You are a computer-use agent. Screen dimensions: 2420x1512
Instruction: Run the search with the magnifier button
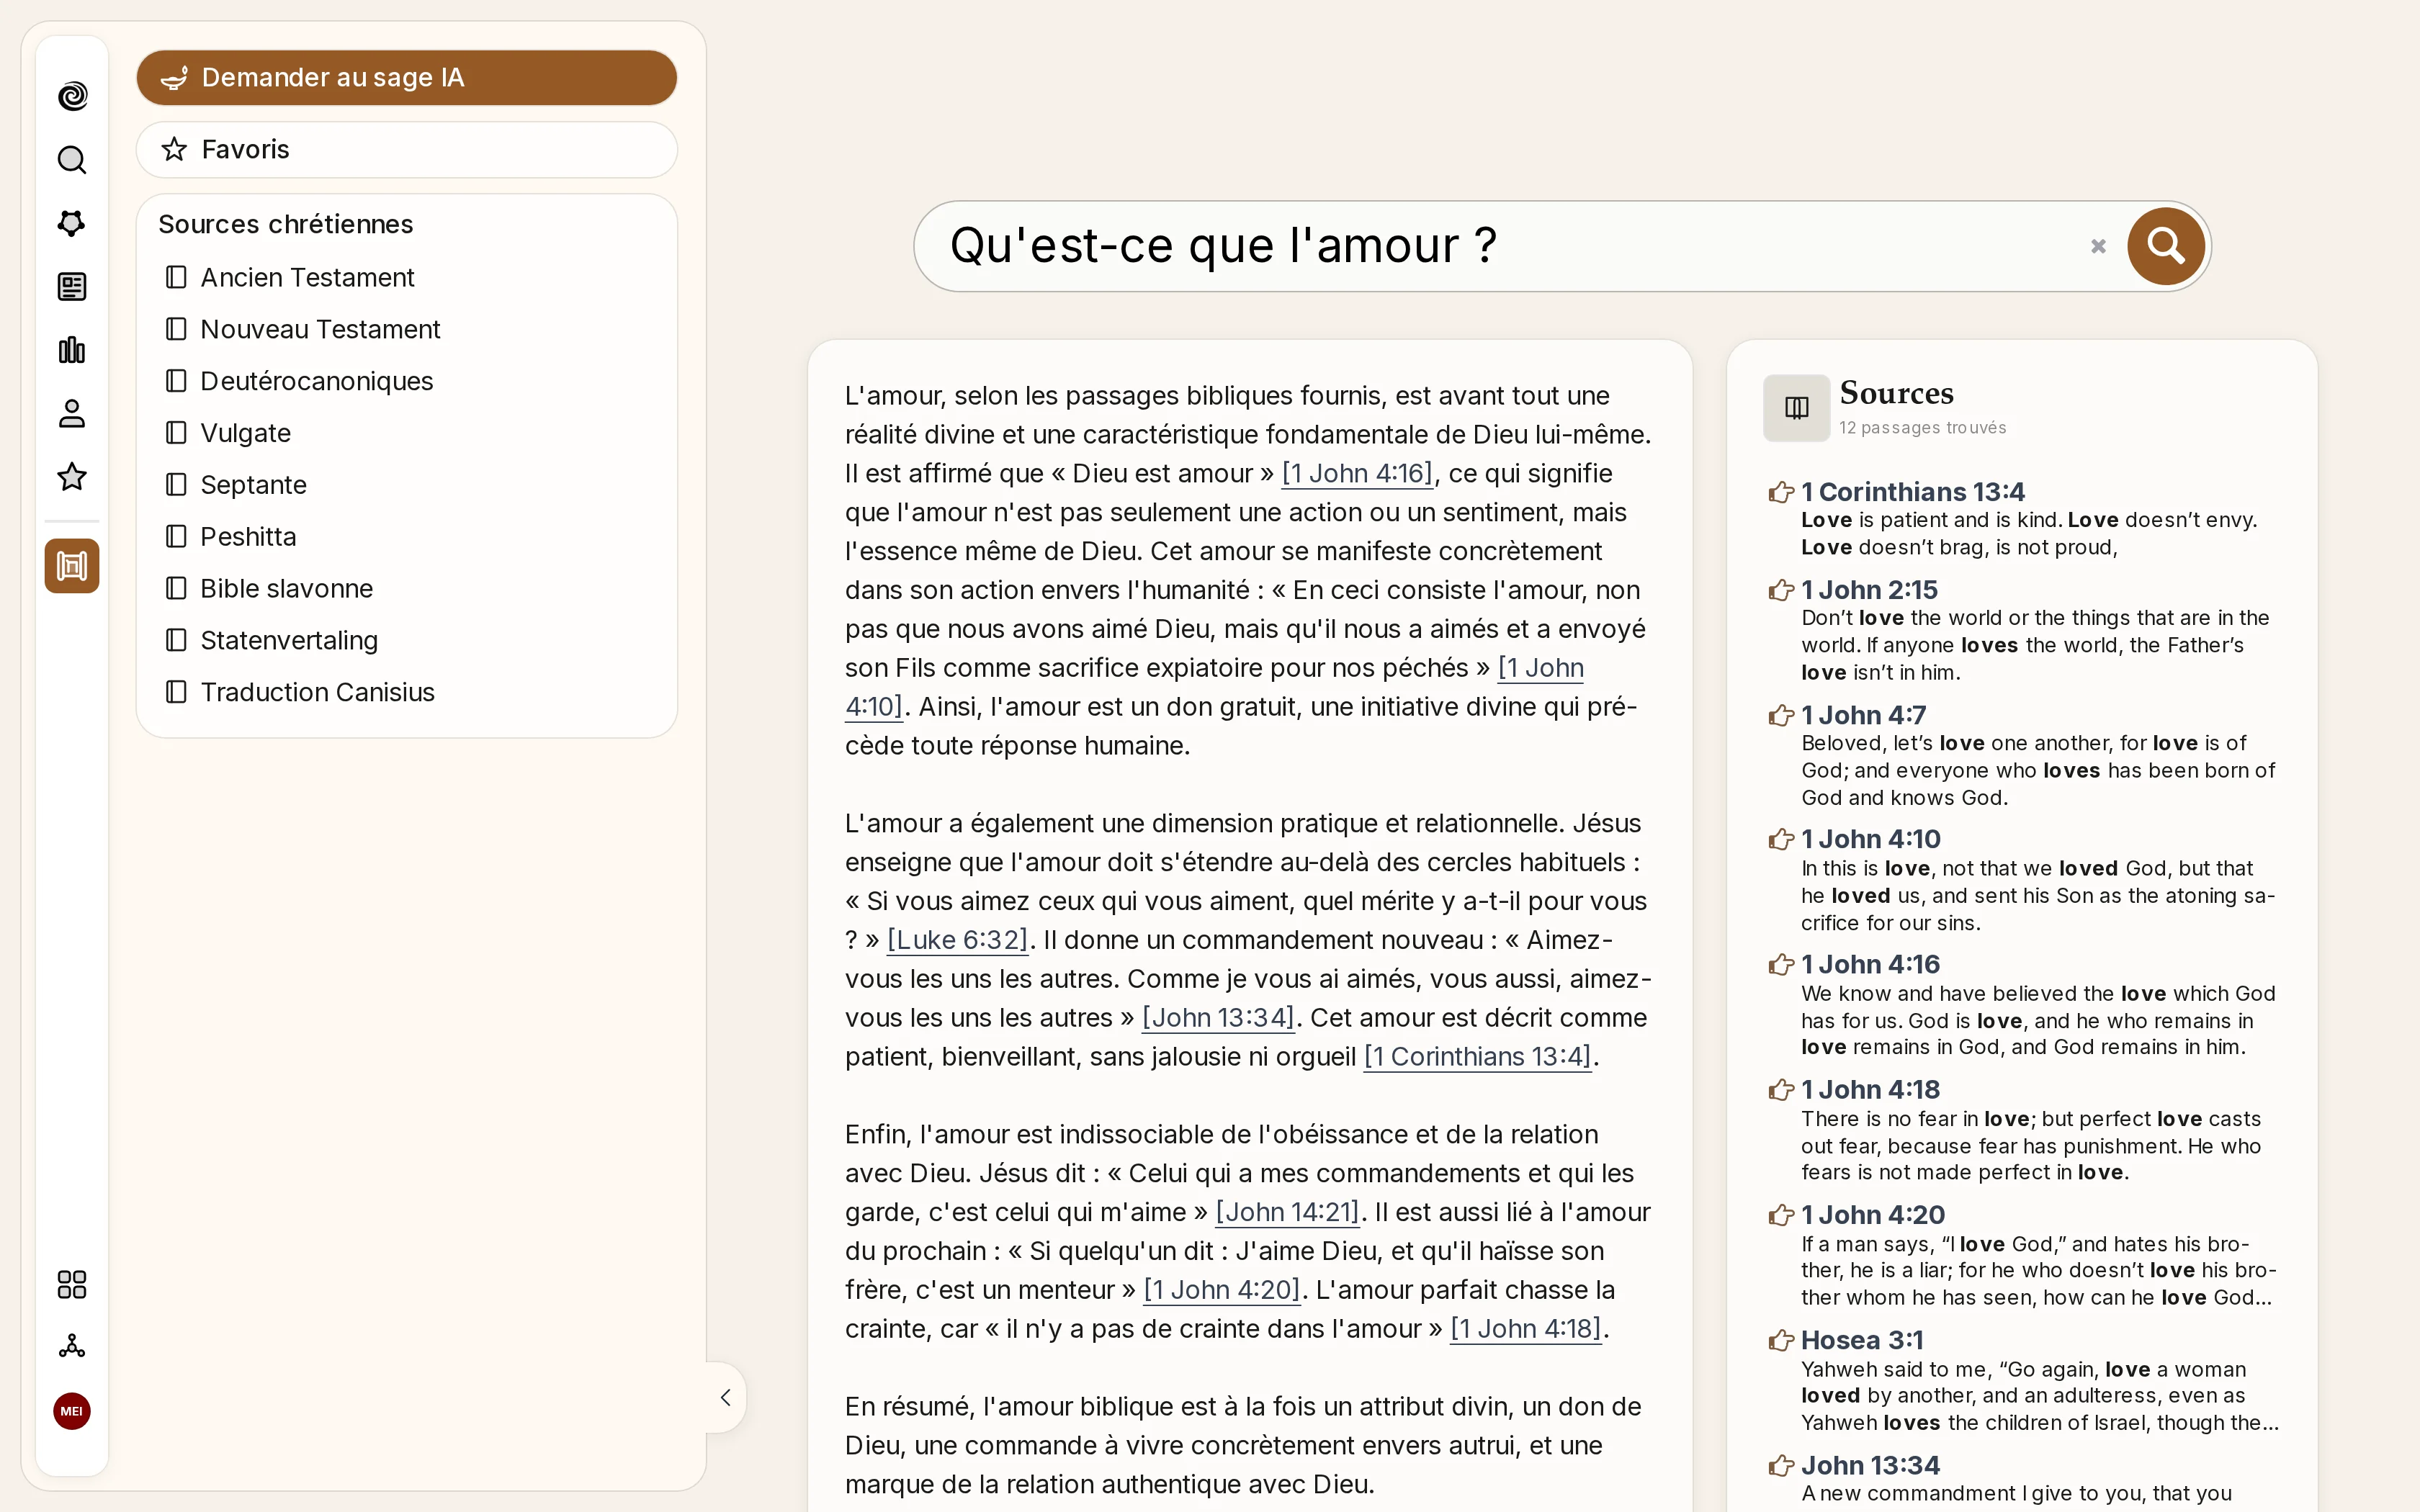click(x=2165, y=246)
